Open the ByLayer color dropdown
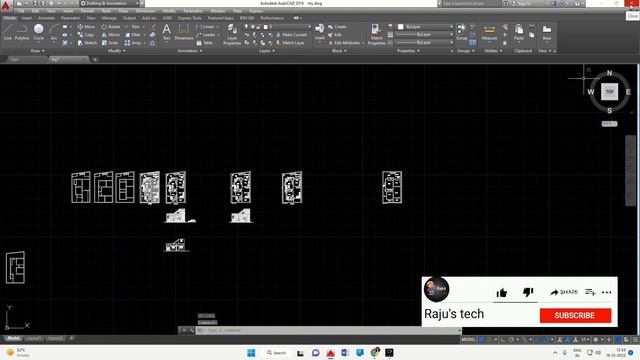The image size is (640, 360). [425, 27]
